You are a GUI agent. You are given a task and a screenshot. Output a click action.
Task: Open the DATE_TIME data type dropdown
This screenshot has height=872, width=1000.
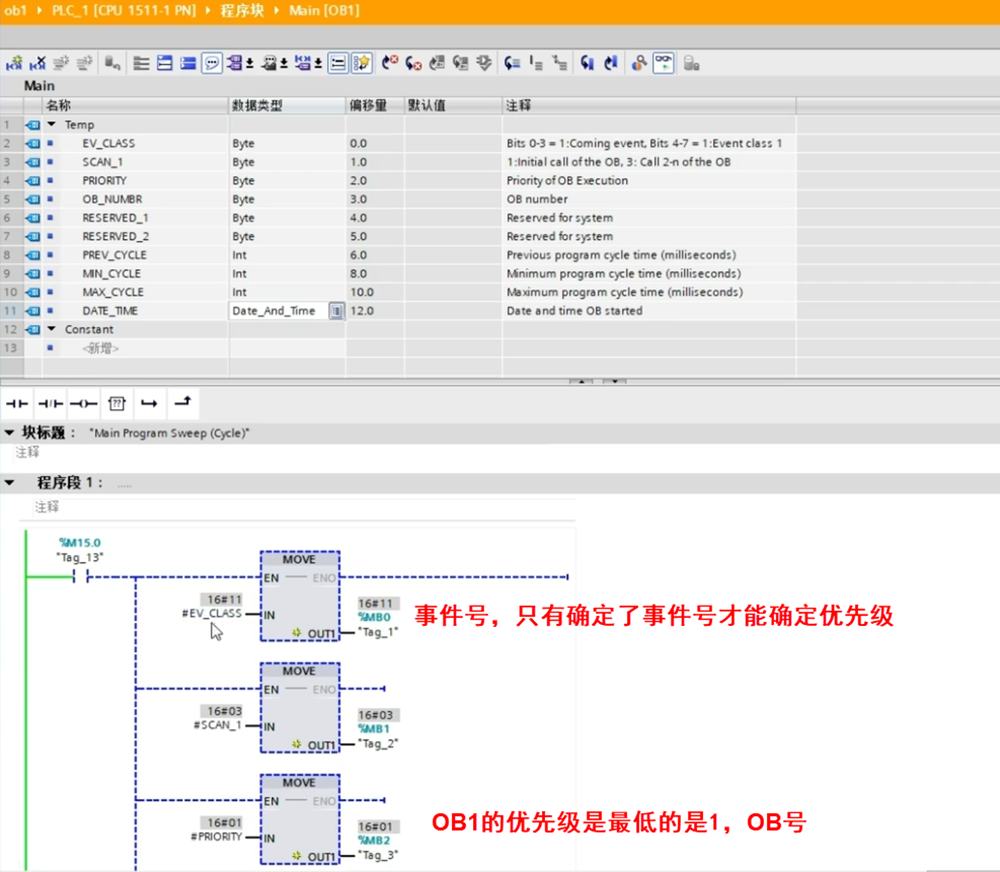pos(336,311)
